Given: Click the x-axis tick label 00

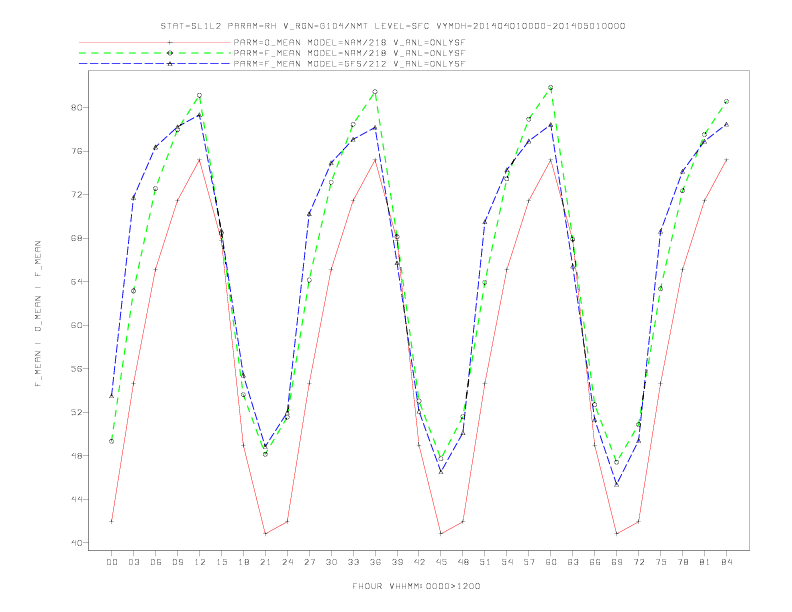Looking at the screenshot, I should coord(112,562).
